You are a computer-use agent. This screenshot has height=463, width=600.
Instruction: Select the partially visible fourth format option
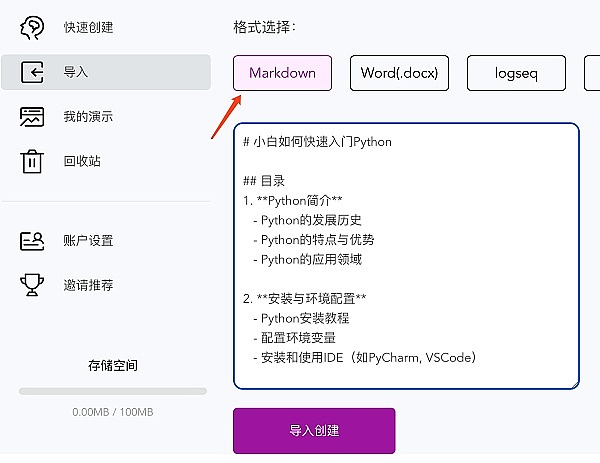pyautogui.click(x=592, y=73)
